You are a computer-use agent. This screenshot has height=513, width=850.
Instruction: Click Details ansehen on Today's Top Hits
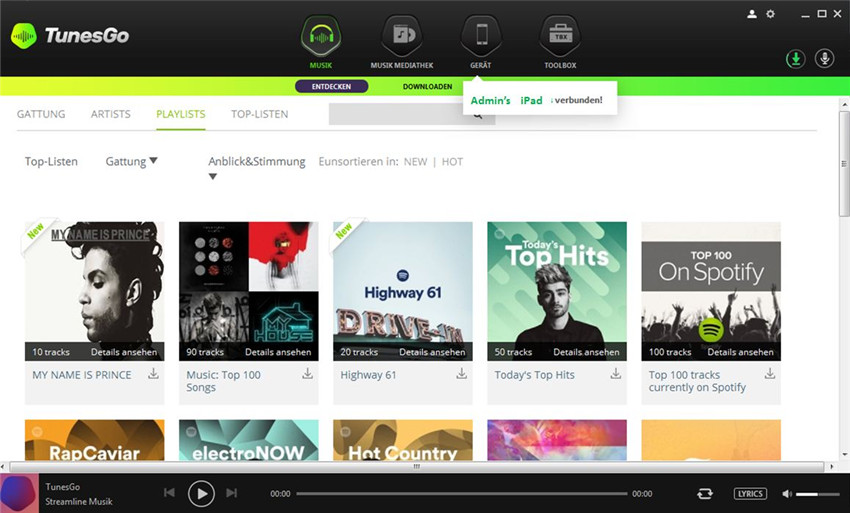tap(586, 352)
